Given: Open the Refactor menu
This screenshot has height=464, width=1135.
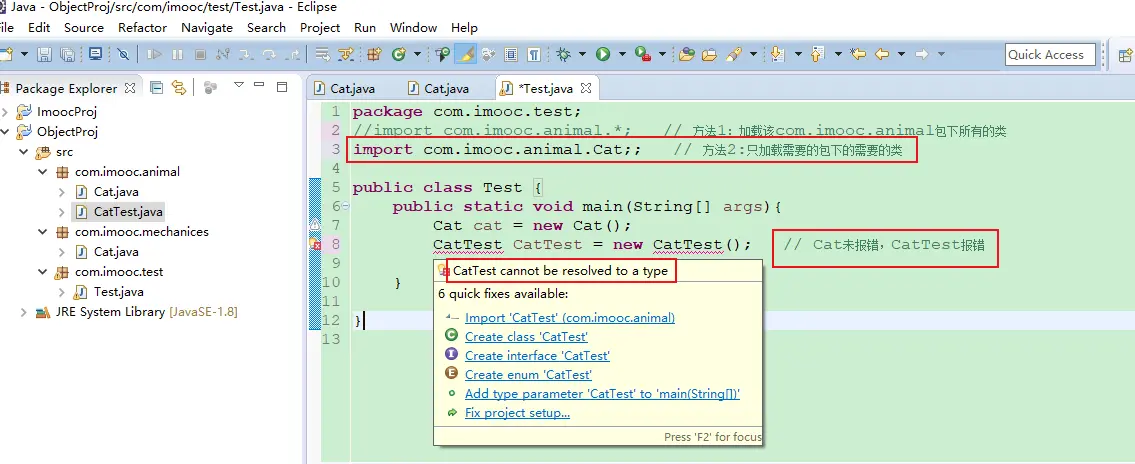Looking at the screenshot, I should pyautogui.click(x=142, y=27).
